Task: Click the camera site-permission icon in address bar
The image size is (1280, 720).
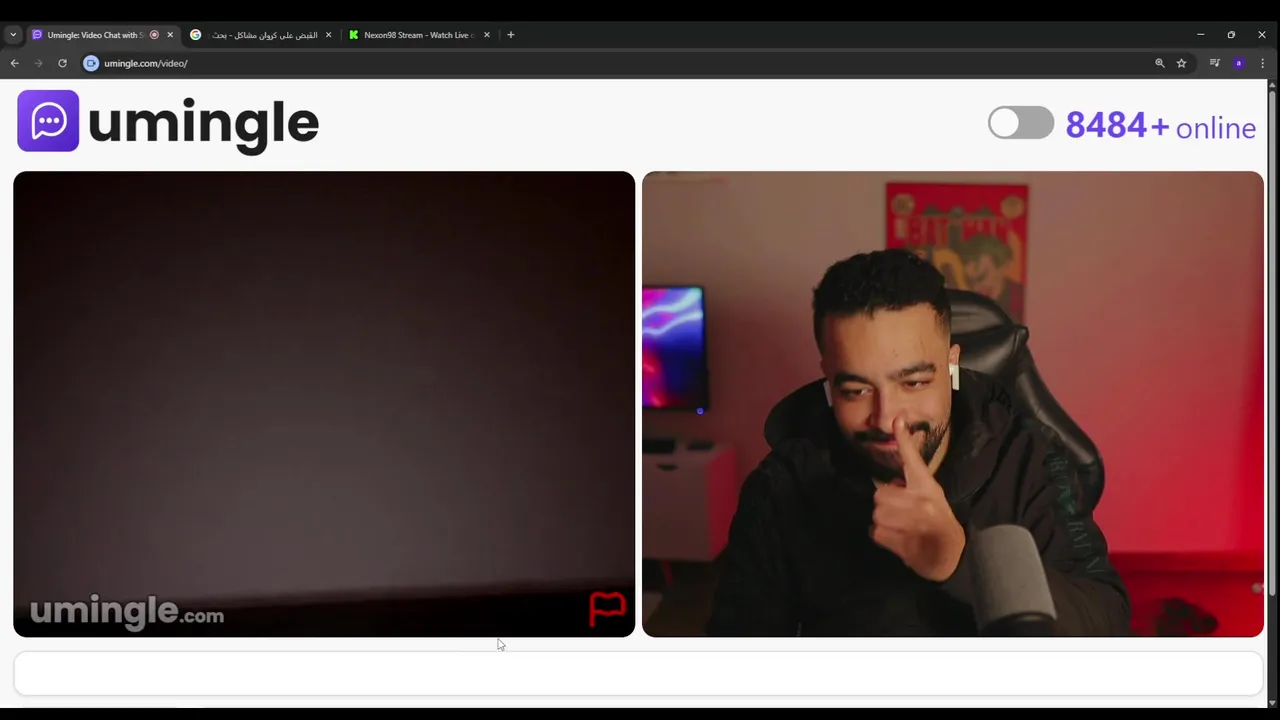Action: point(91,63)
